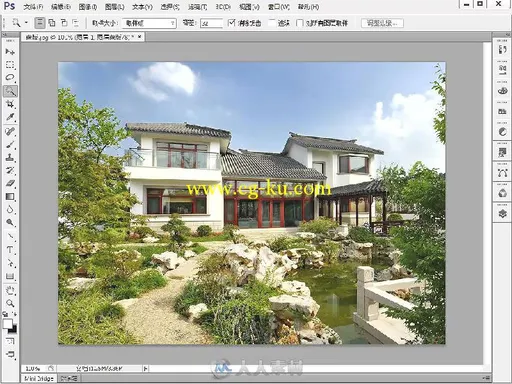Open the History panel icon
The width and height of the screenshot is (512, 384).
pos(502,49)
